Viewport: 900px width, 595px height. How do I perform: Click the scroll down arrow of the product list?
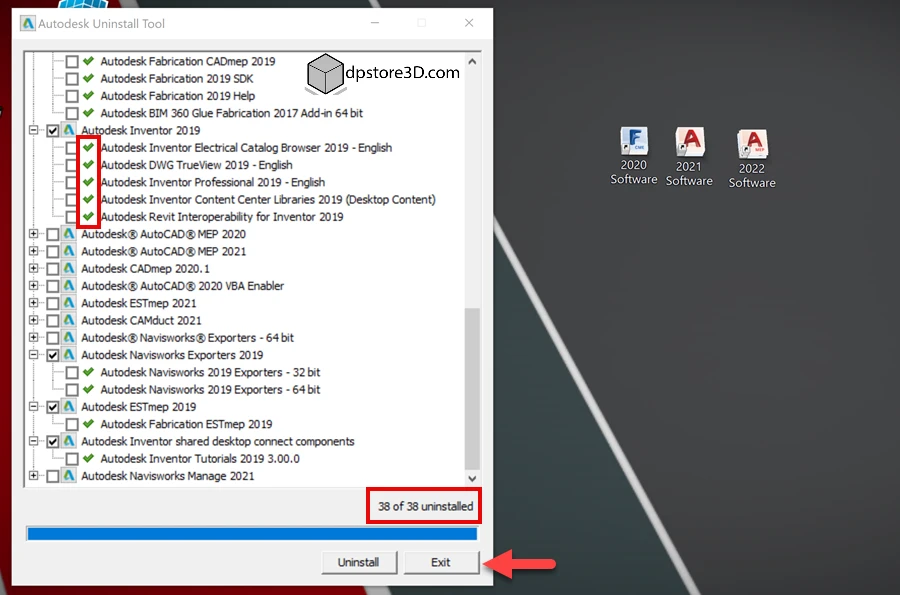coord(472,479)
